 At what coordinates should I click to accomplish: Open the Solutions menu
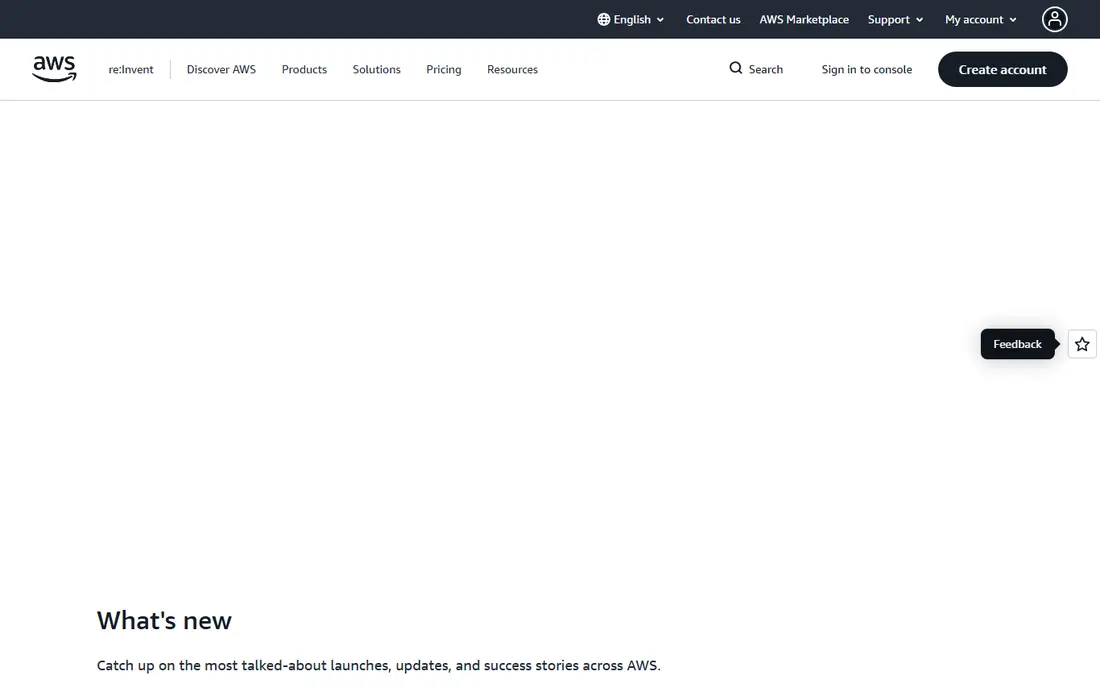click(x=377, y=69)
